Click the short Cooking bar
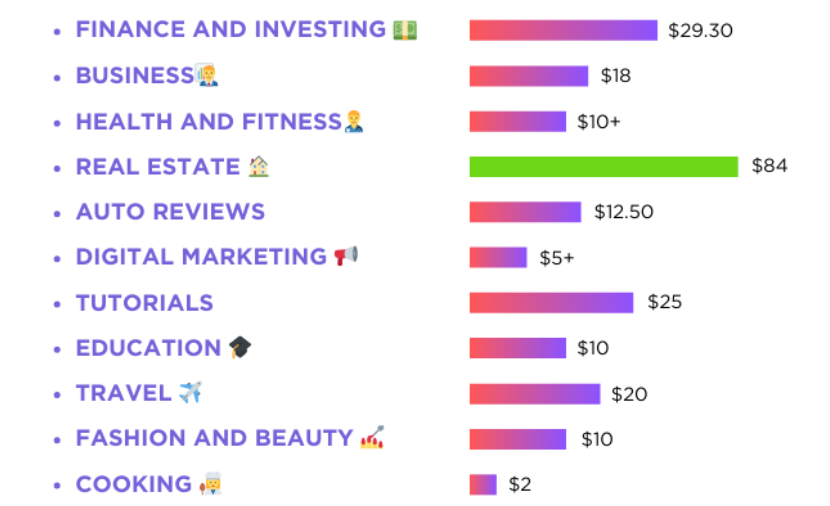830x506 pixels. click(483, 485)
